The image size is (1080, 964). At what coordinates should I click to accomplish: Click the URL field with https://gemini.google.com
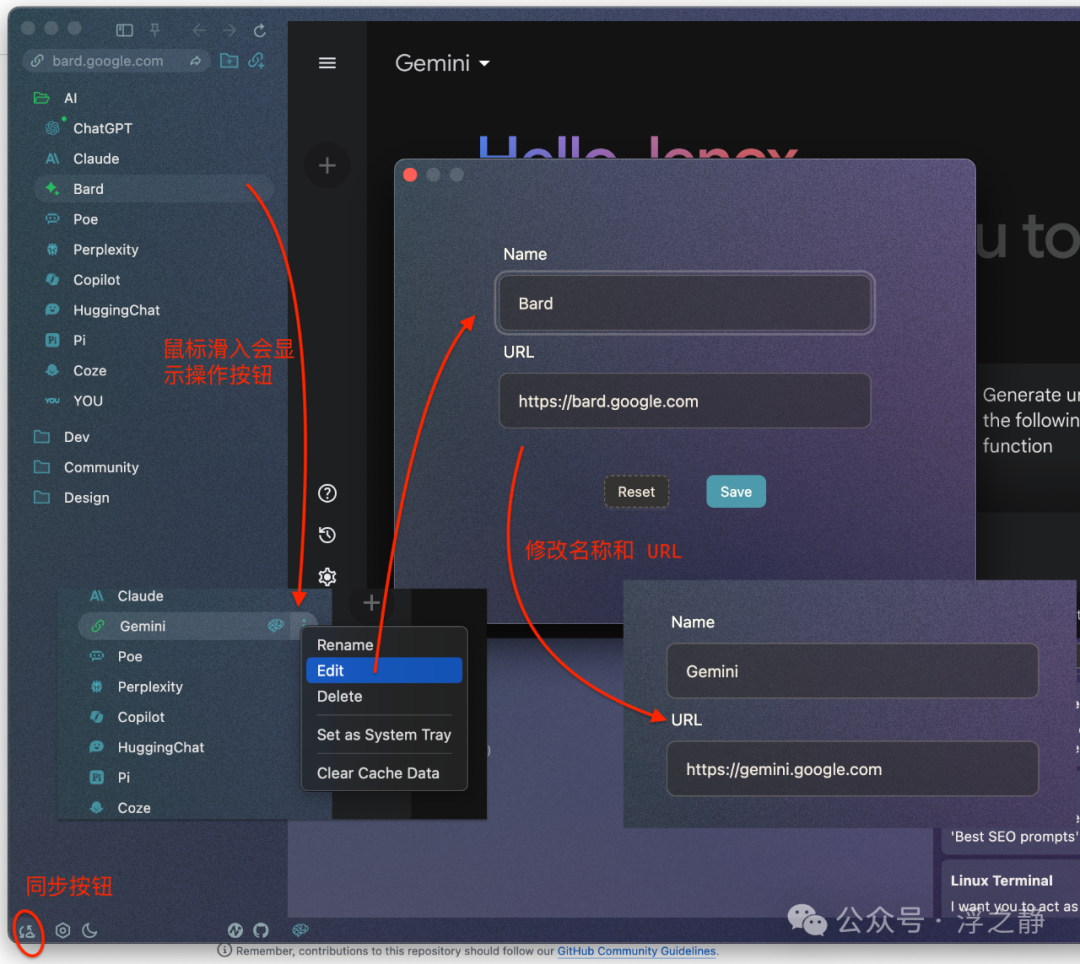[852, 768]
